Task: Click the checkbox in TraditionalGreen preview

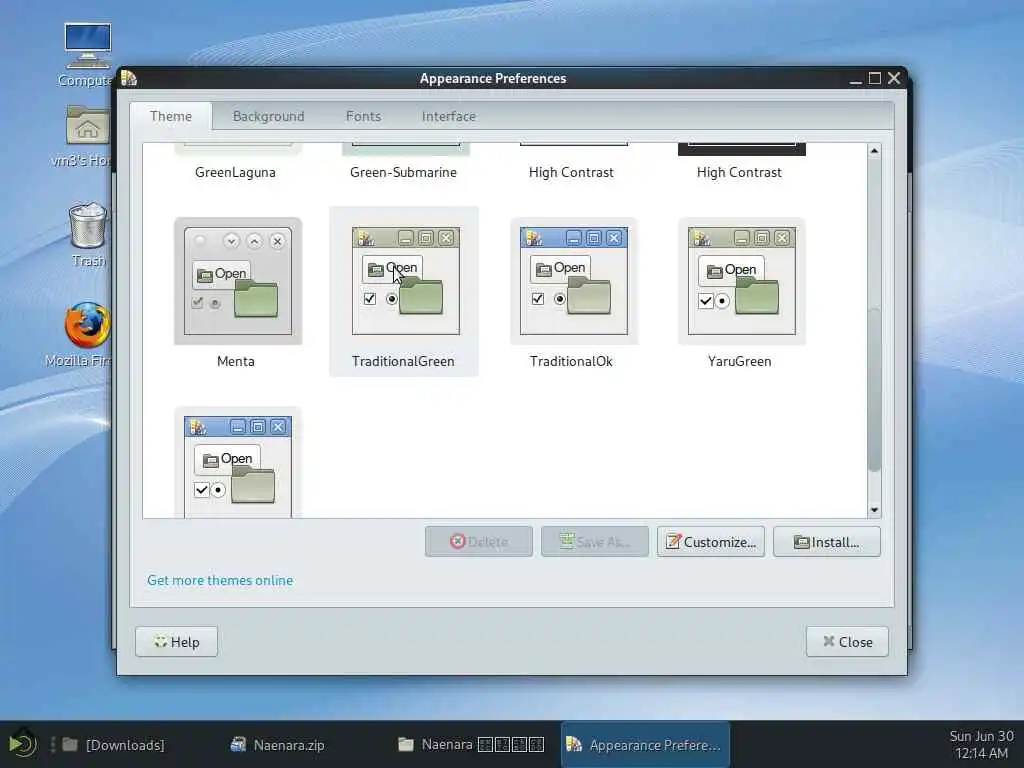Action: [x=370, y=299]
